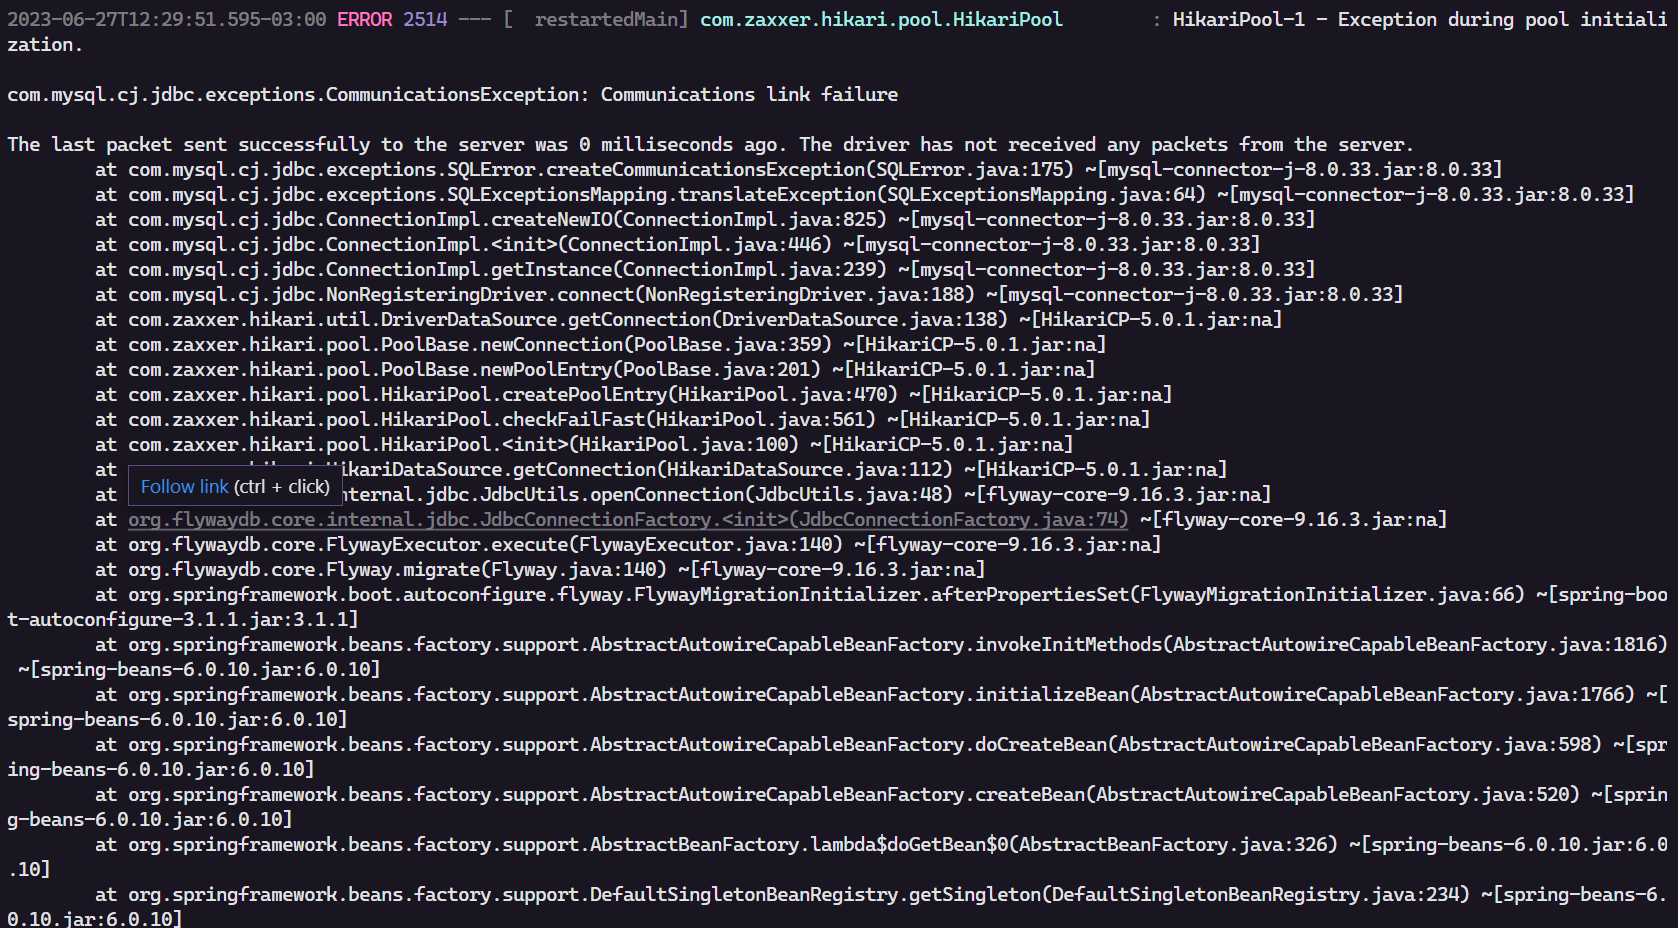
Task: Click SQLError.createCommunicationsException stack frame
Action: [x=799, y=169]
